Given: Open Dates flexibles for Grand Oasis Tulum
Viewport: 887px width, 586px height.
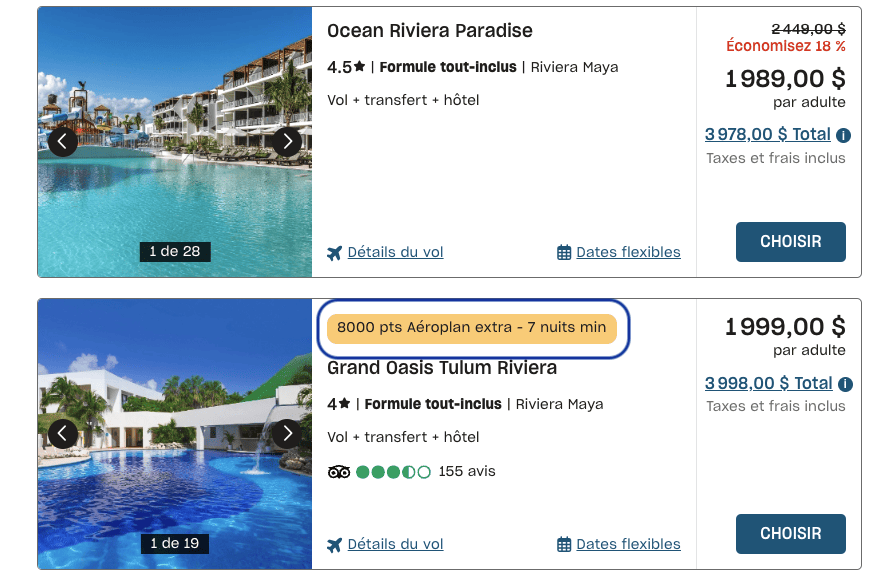Looking at the screenshot, I should coord(628,545).
